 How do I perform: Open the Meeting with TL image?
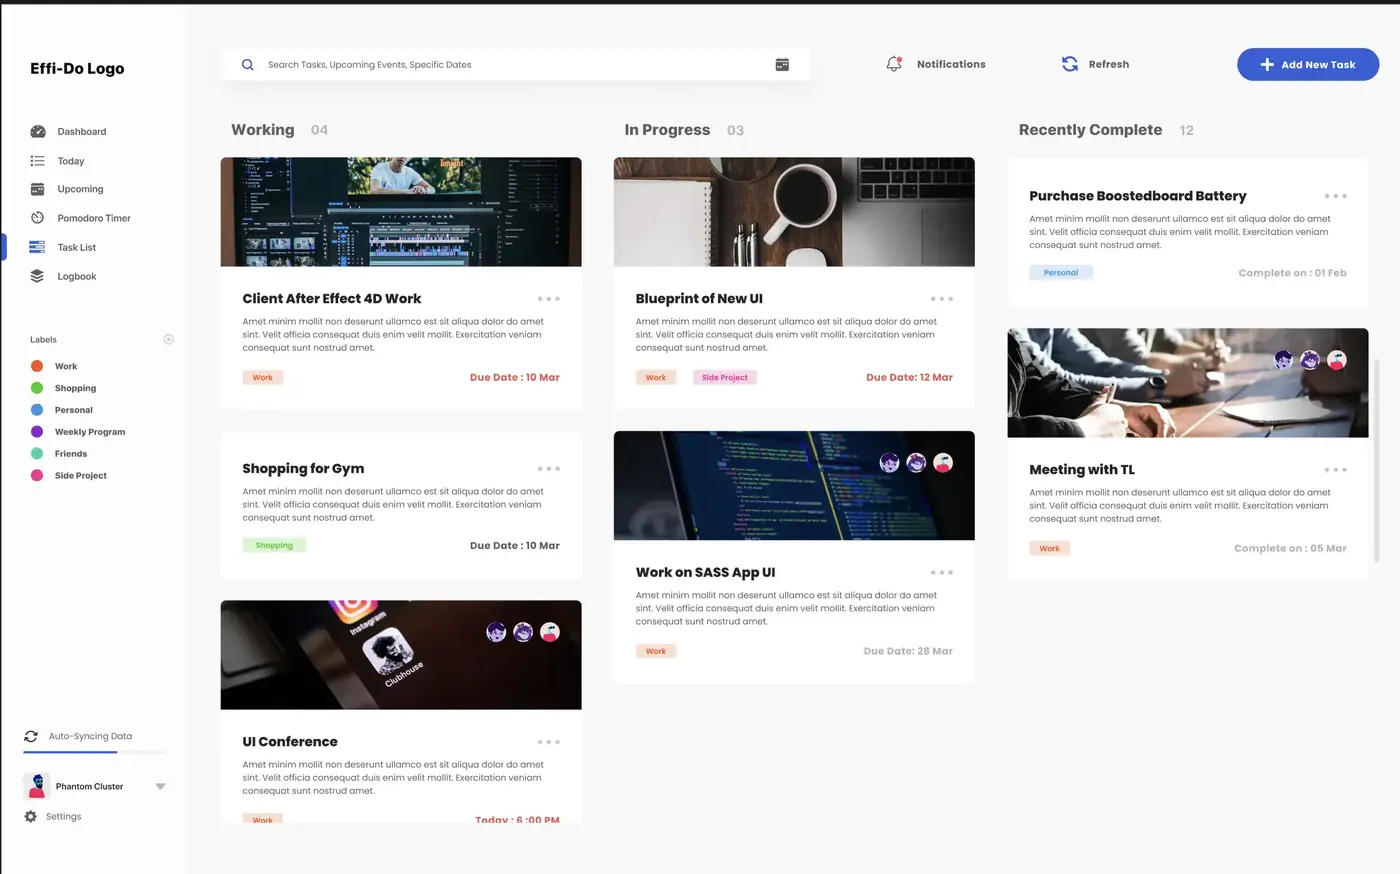click(1188, 383)
